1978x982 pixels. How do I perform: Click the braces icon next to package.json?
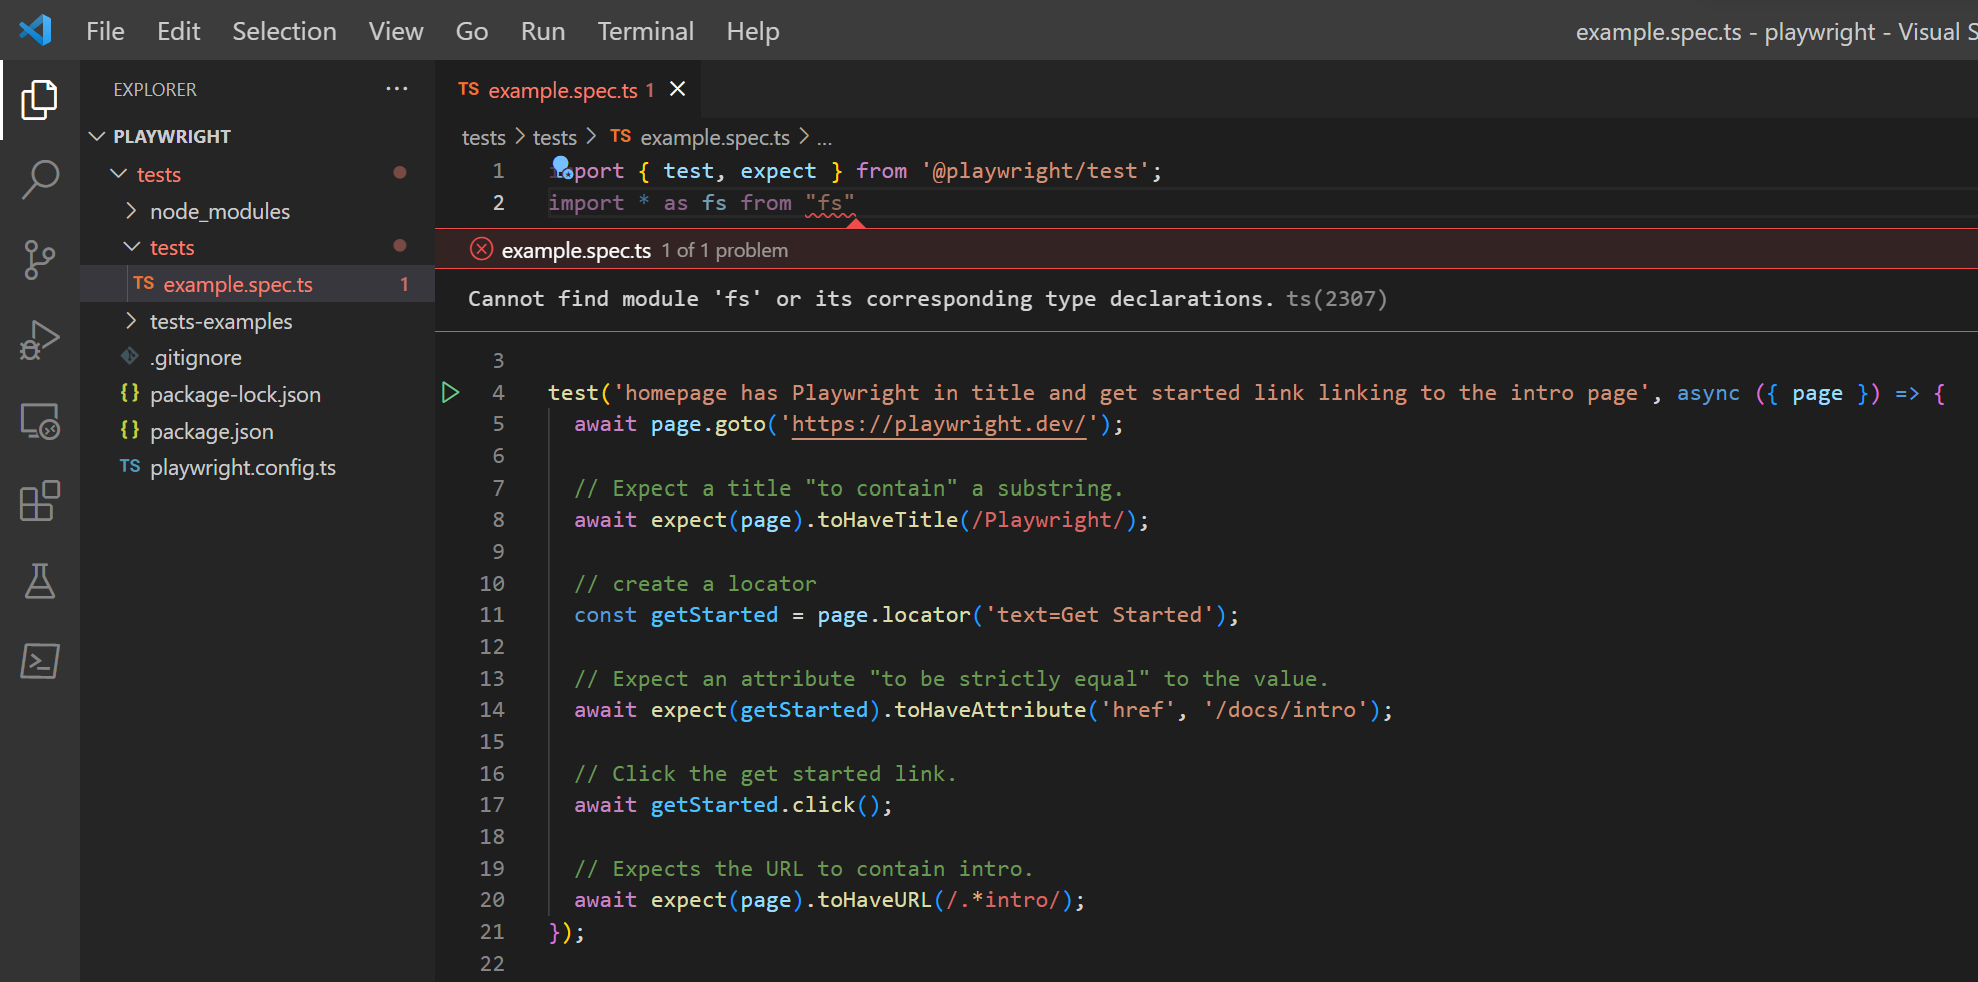[x=130, y=431]
